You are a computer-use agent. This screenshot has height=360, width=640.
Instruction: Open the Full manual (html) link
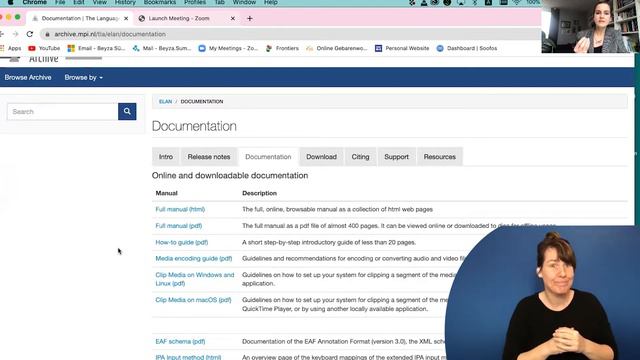pyautogui.click(x=180, y=209)
